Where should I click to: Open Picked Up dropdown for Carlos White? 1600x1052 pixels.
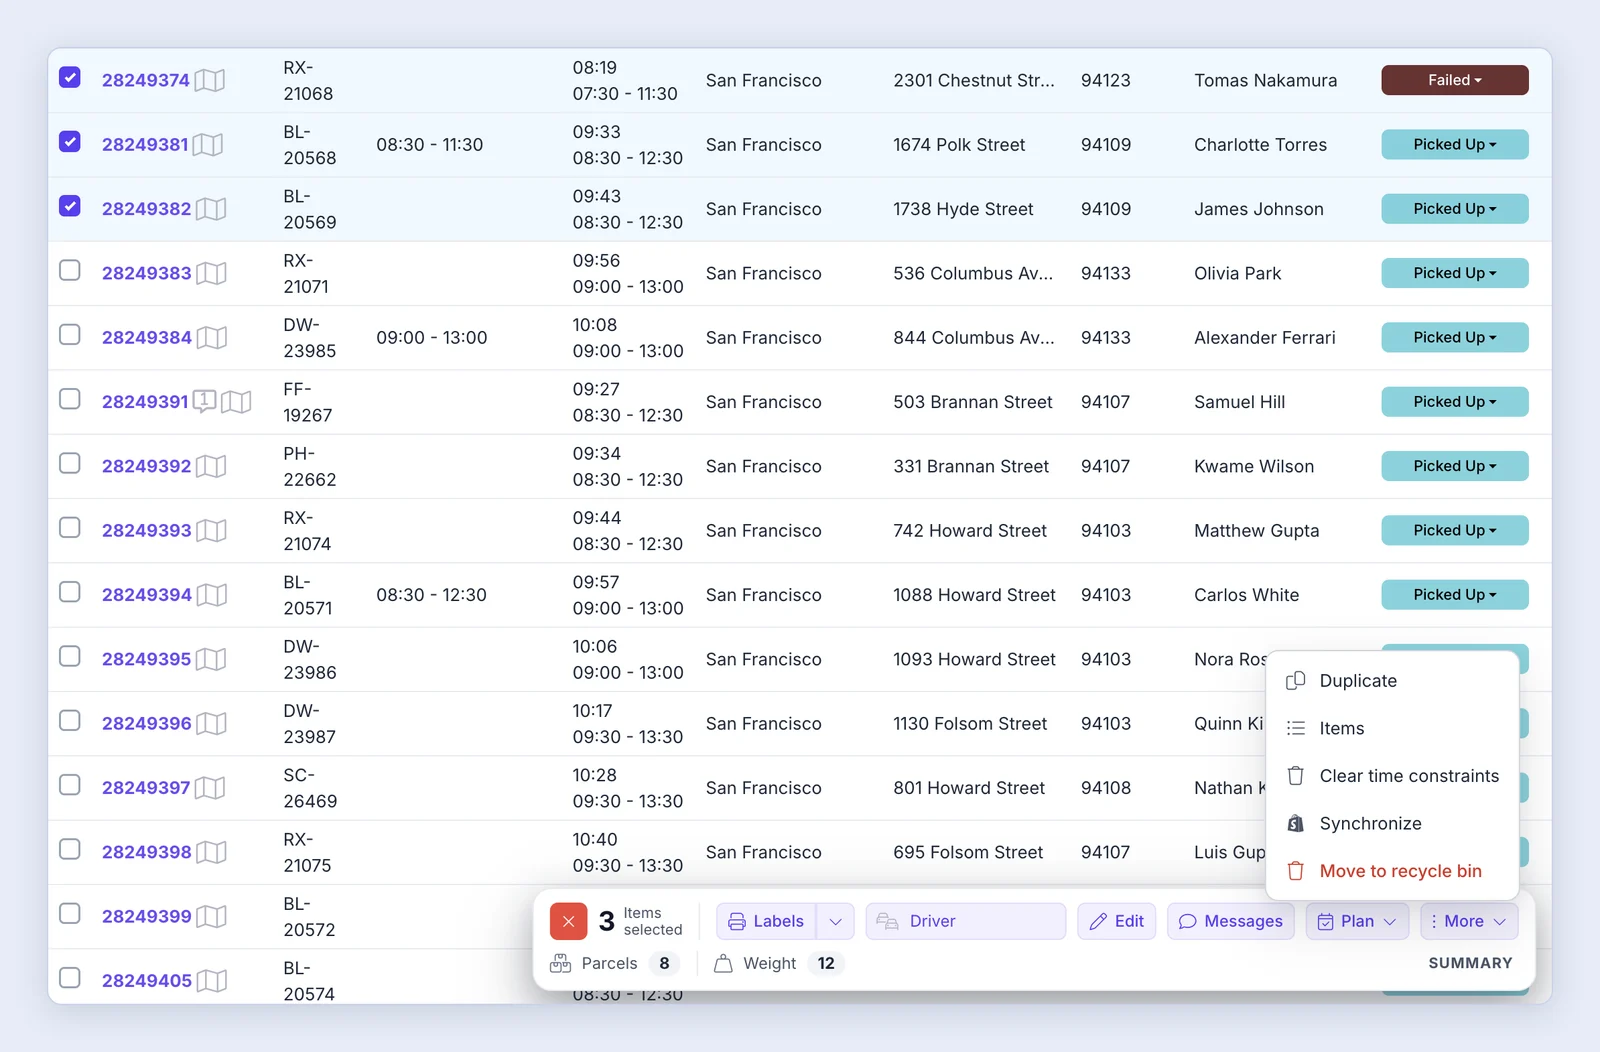[x=1455, y=594]
